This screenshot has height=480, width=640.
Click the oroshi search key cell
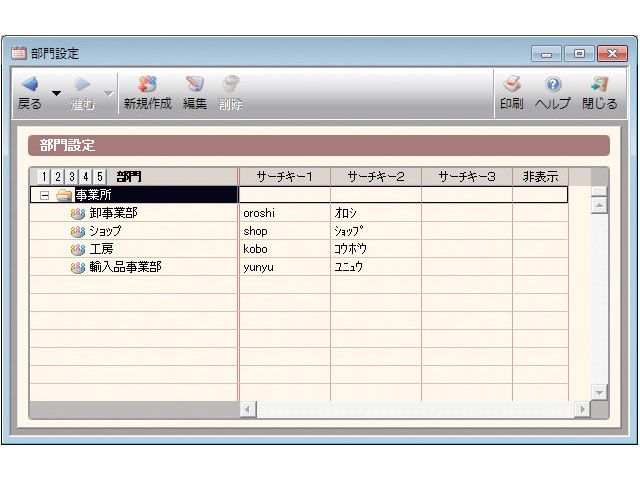(x=284, y=213)
